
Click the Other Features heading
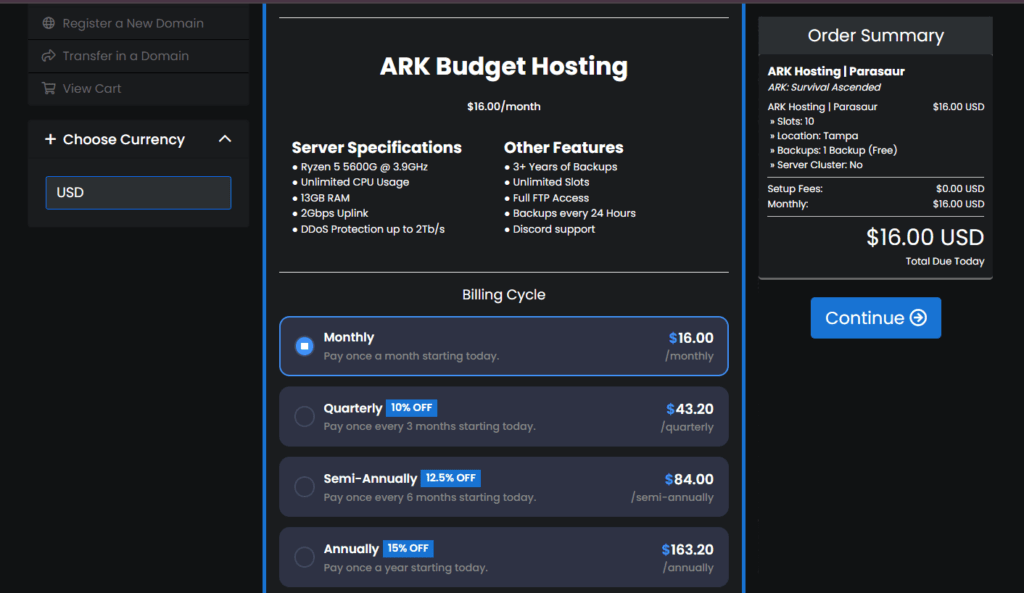tap(564, 148)
